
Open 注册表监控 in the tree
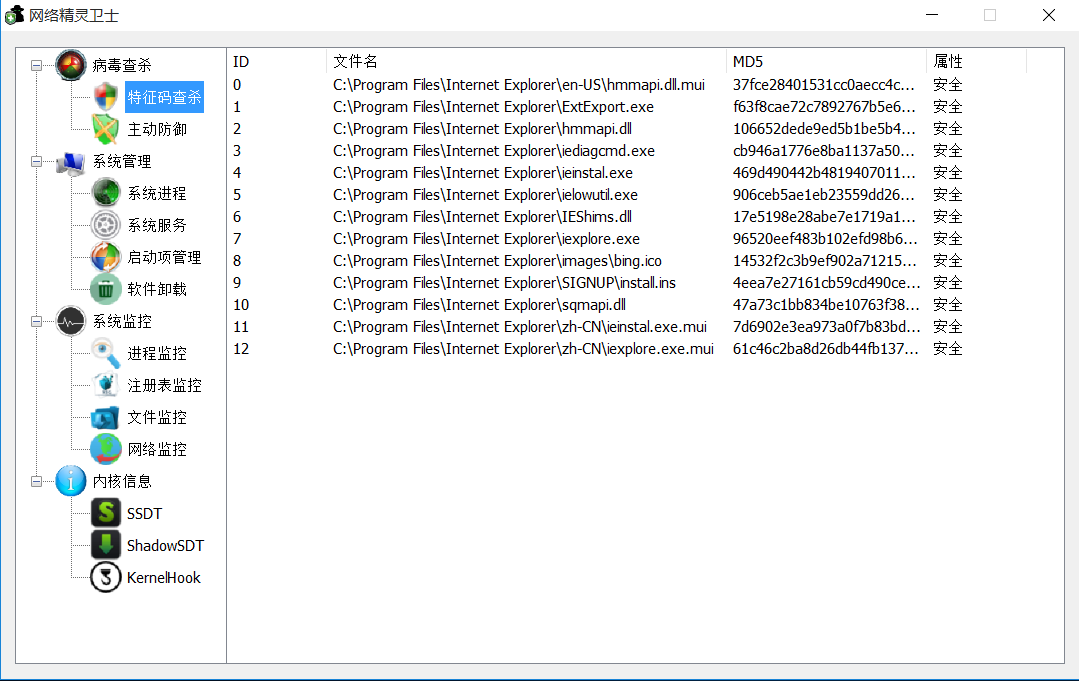164,385
